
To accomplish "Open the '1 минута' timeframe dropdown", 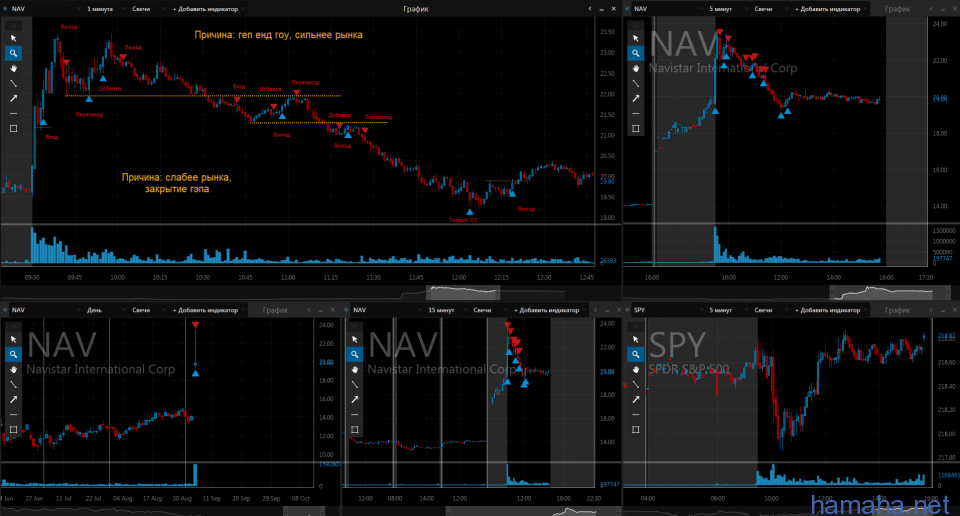I will [x=102, y=8].
